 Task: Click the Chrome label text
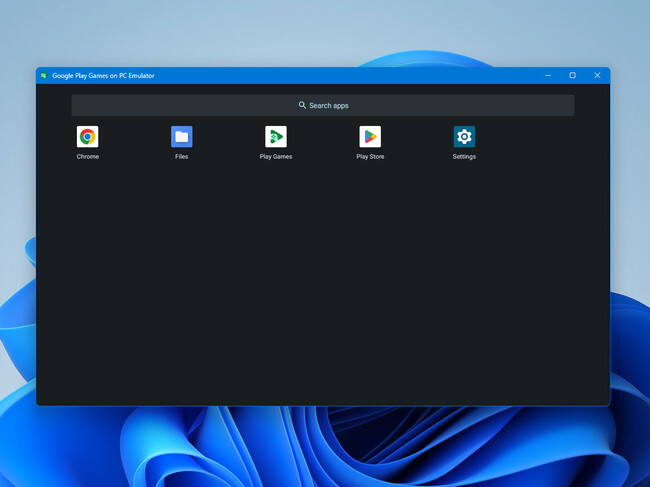[x=87, y=157]
